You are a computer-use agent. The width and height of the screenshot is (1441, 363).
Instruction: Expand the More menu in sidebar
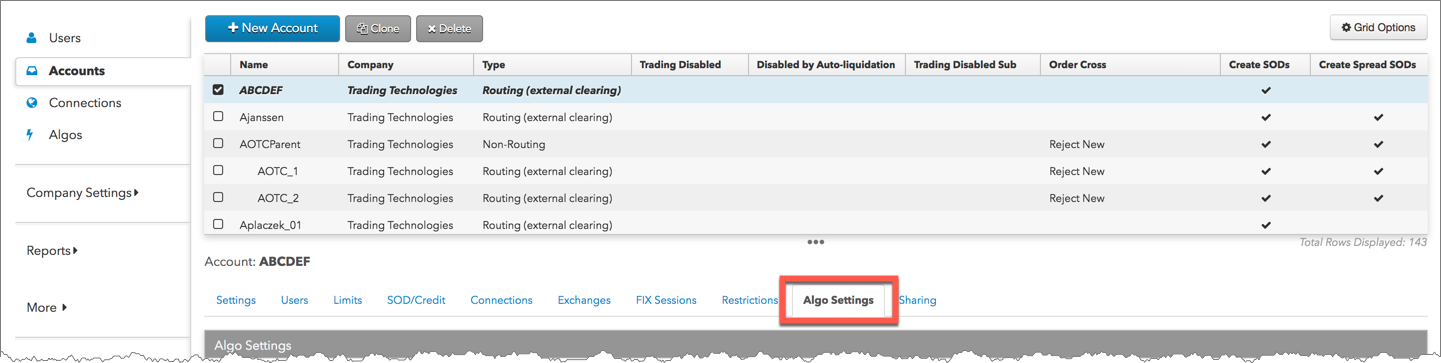coord(47,308)
